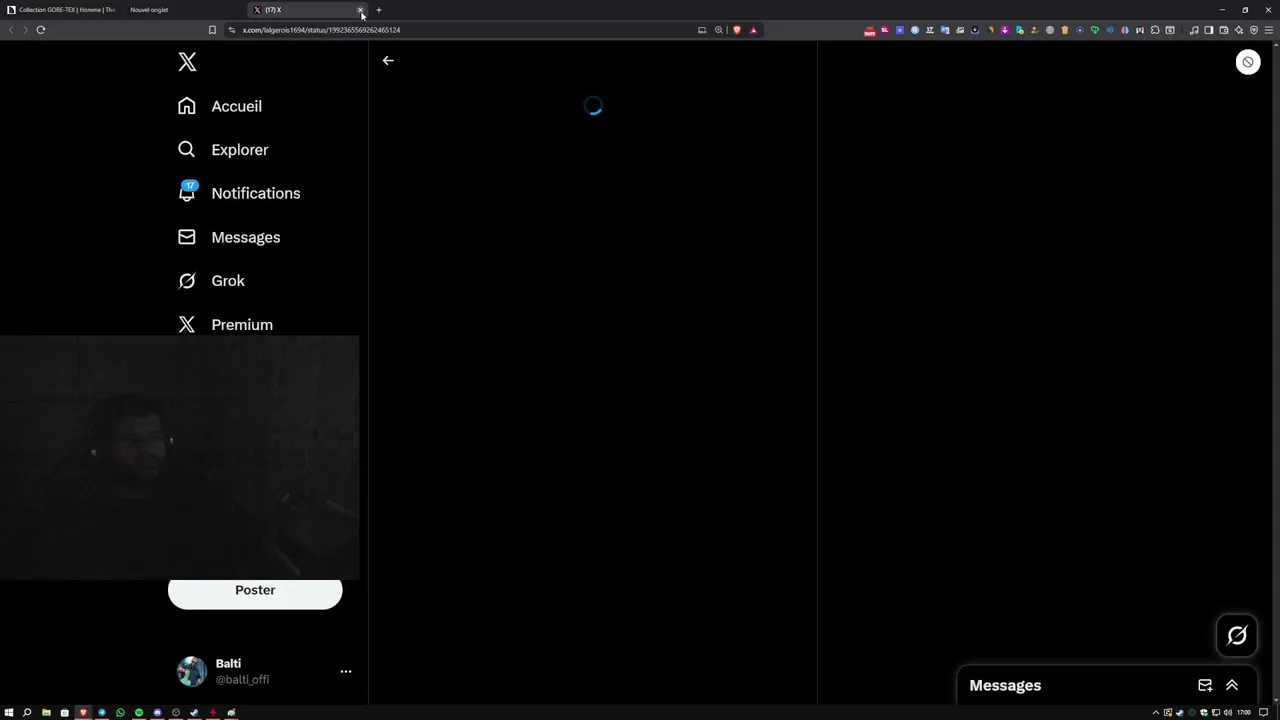The width and height of the screenshot is (1280, 720).
Task: Toggle the browser sidebar panel
Action: click(x=1208, y=30)
